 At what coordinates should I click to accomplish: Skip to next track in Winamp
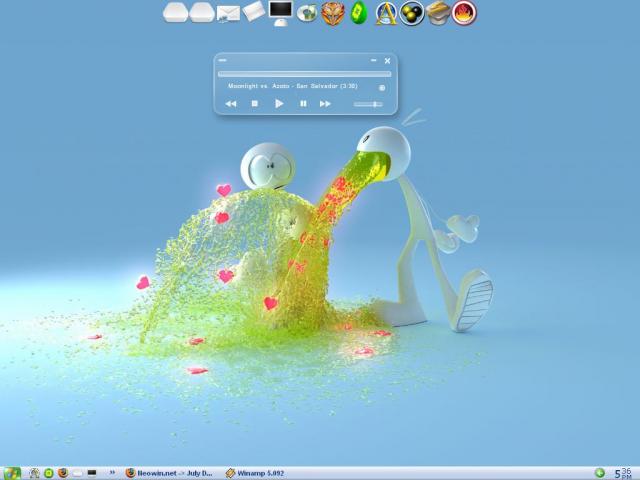[325, 104]
